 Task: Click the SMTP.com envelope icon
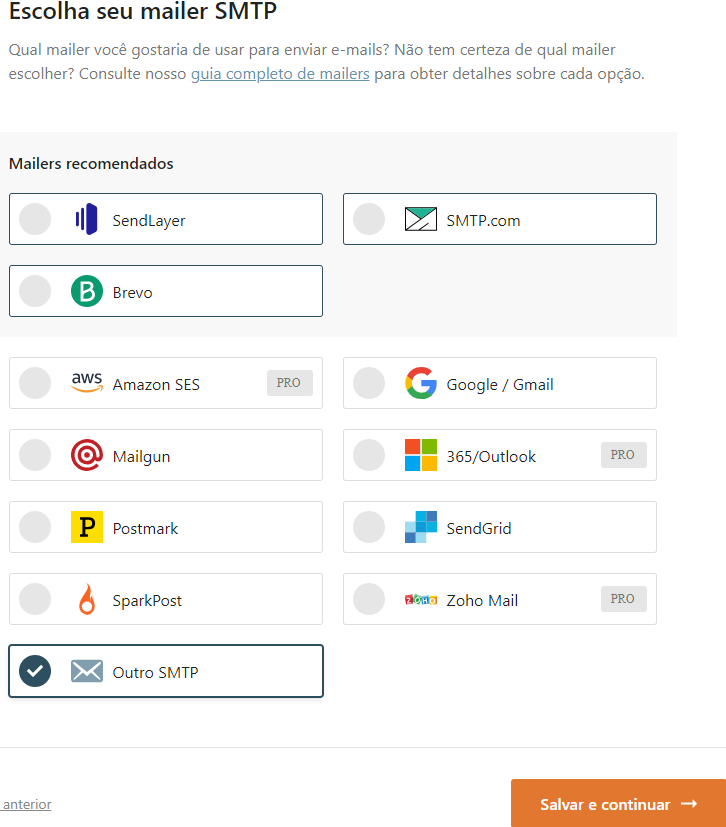click(421, 219)
